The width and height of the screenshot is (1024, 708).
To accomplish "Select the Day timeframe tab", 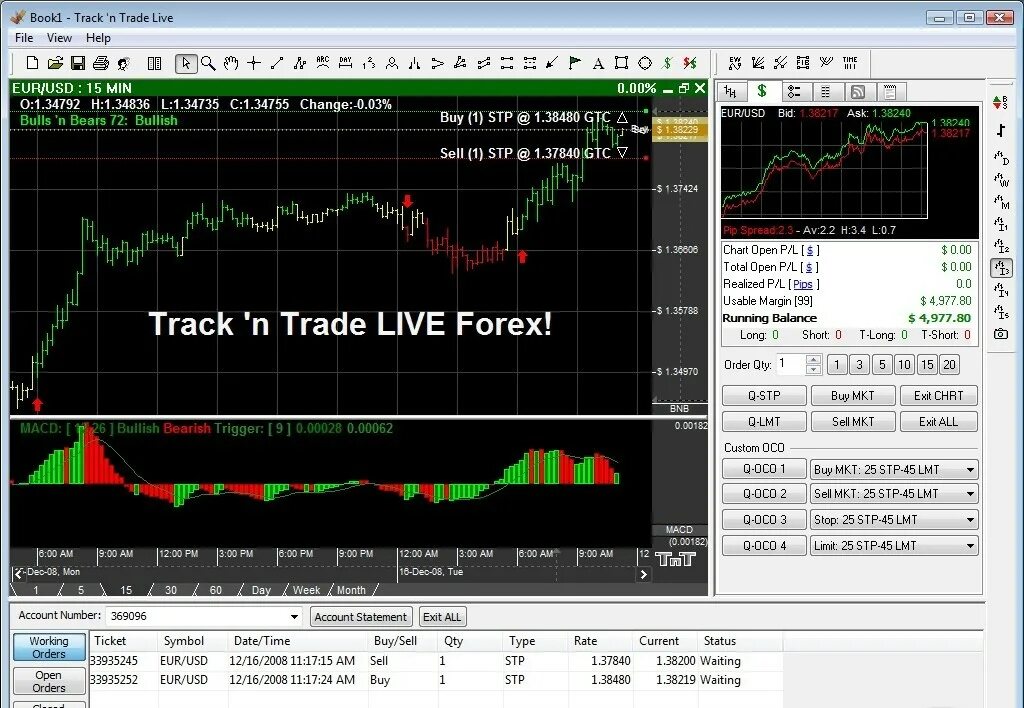I will (x=261, y=590).
